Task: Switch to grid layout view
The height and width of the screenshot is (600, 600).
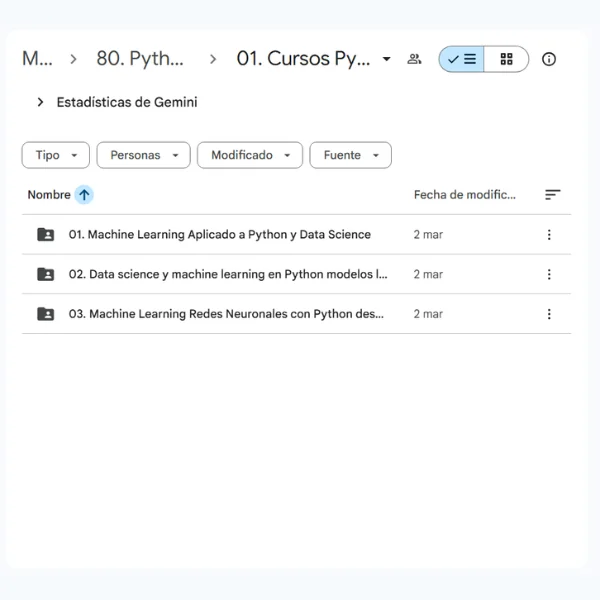Action: [x=506, y=59]
